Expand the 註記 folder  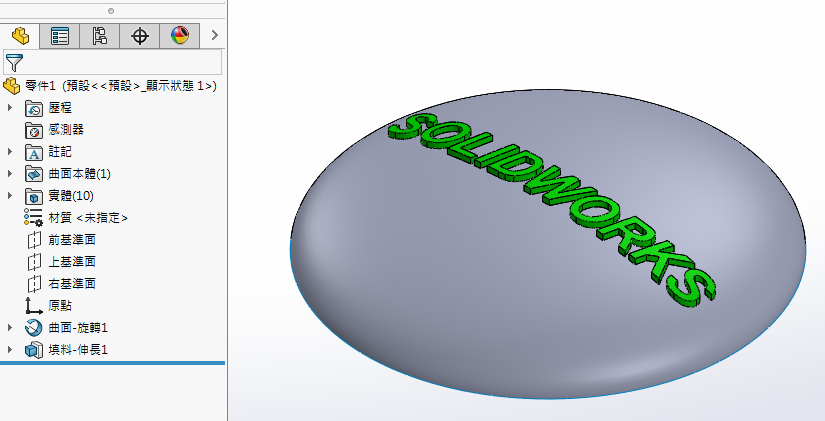pyautogui.click(x=9, y=152)
